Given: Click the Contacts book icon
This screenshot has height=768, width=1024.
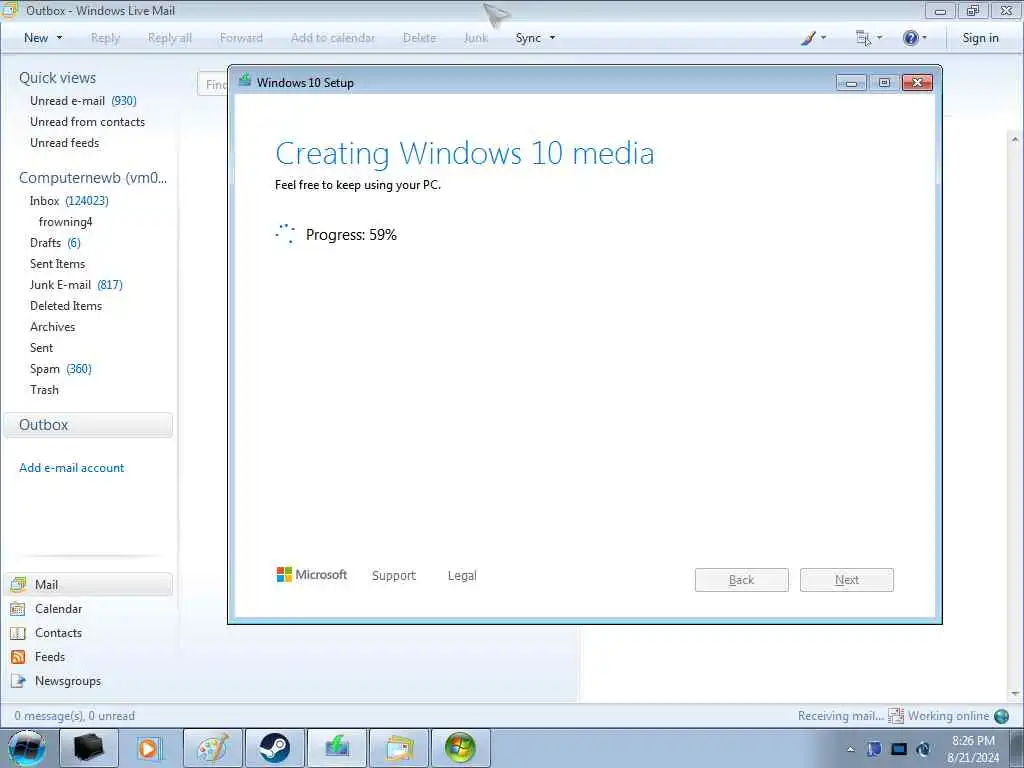Looking at the screenshot, I should click(18, 633).
